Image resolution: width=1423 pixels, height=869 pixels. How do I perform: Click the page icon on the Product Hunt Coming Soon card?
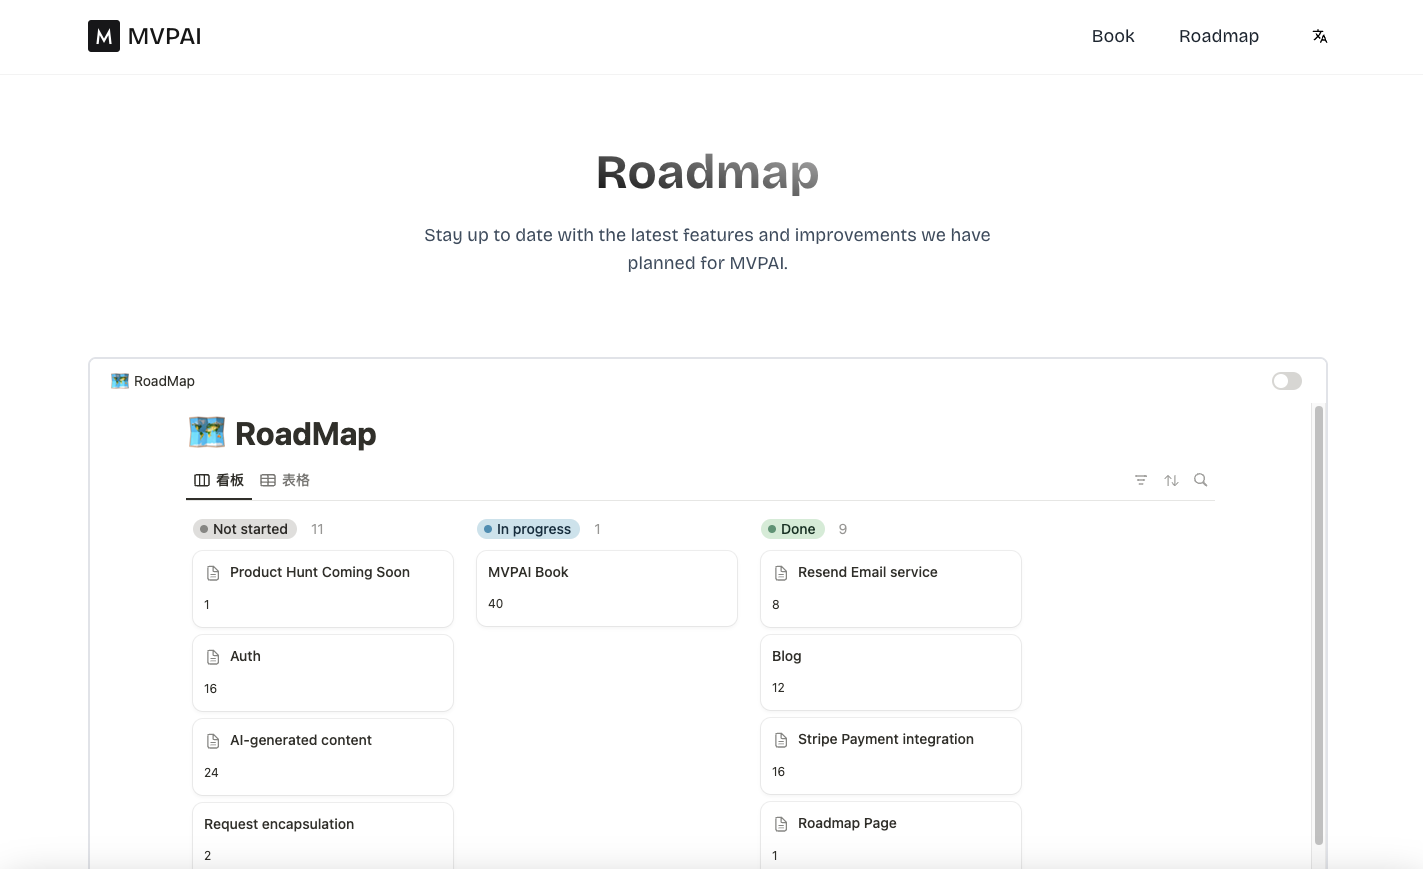(x=213, y=573)
